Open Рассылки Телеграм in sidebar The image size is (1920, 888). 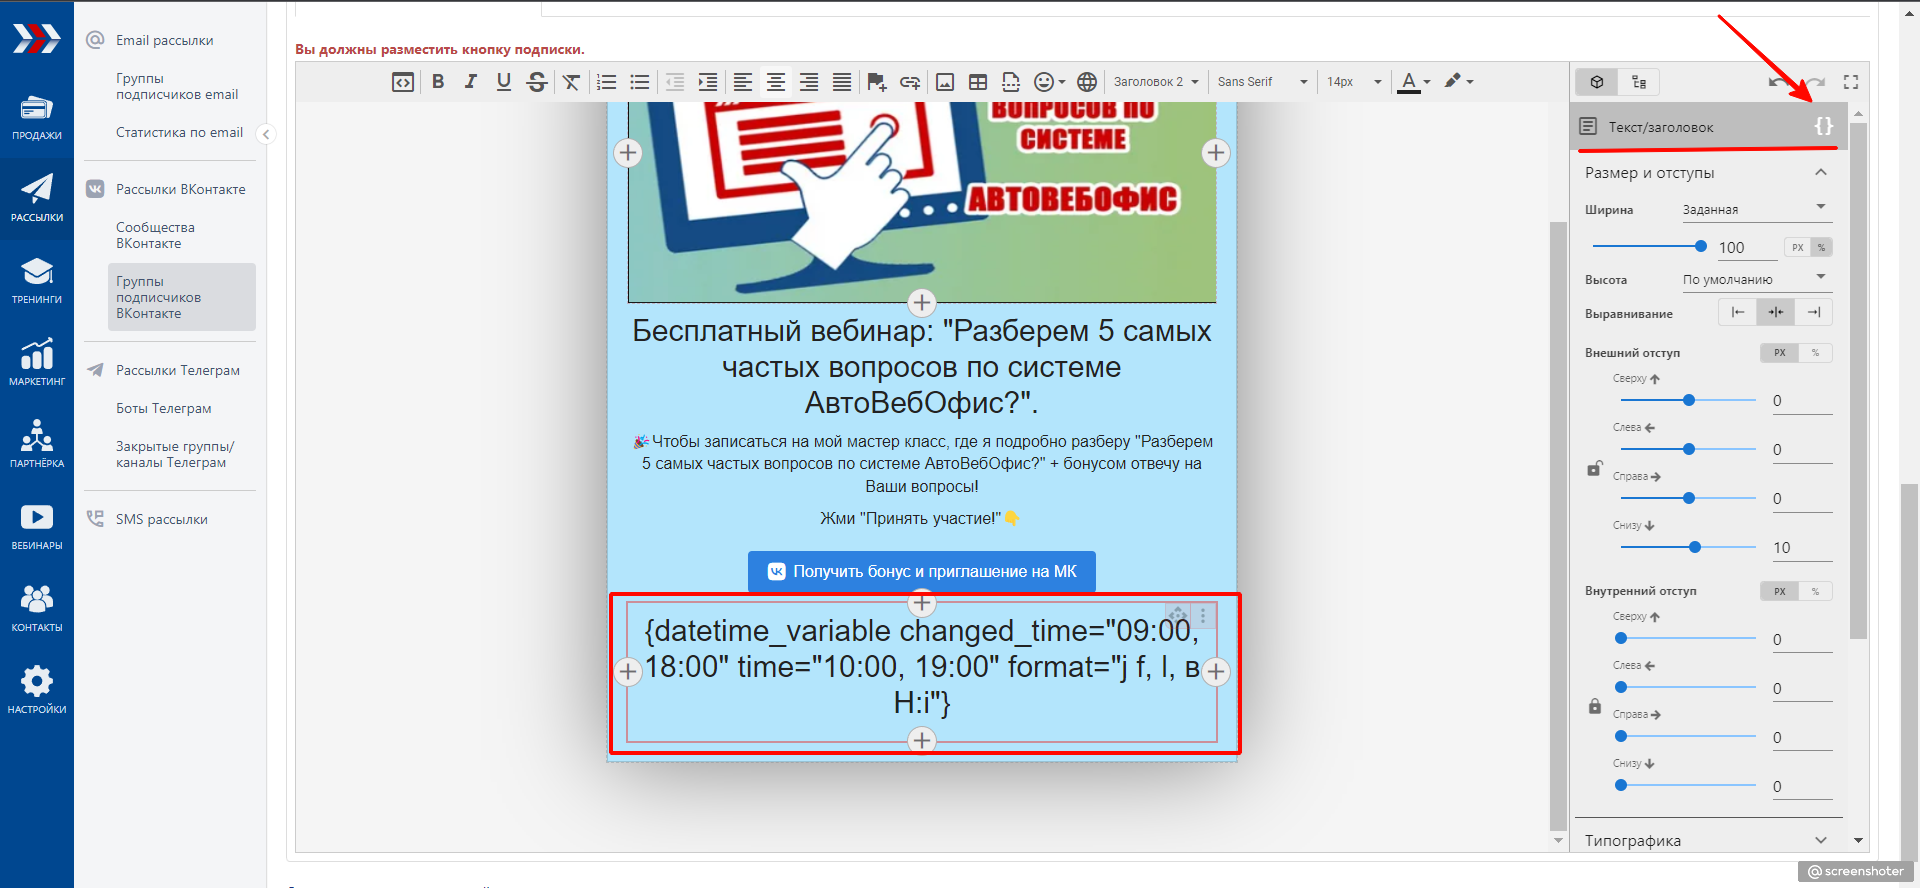point(177,370)
